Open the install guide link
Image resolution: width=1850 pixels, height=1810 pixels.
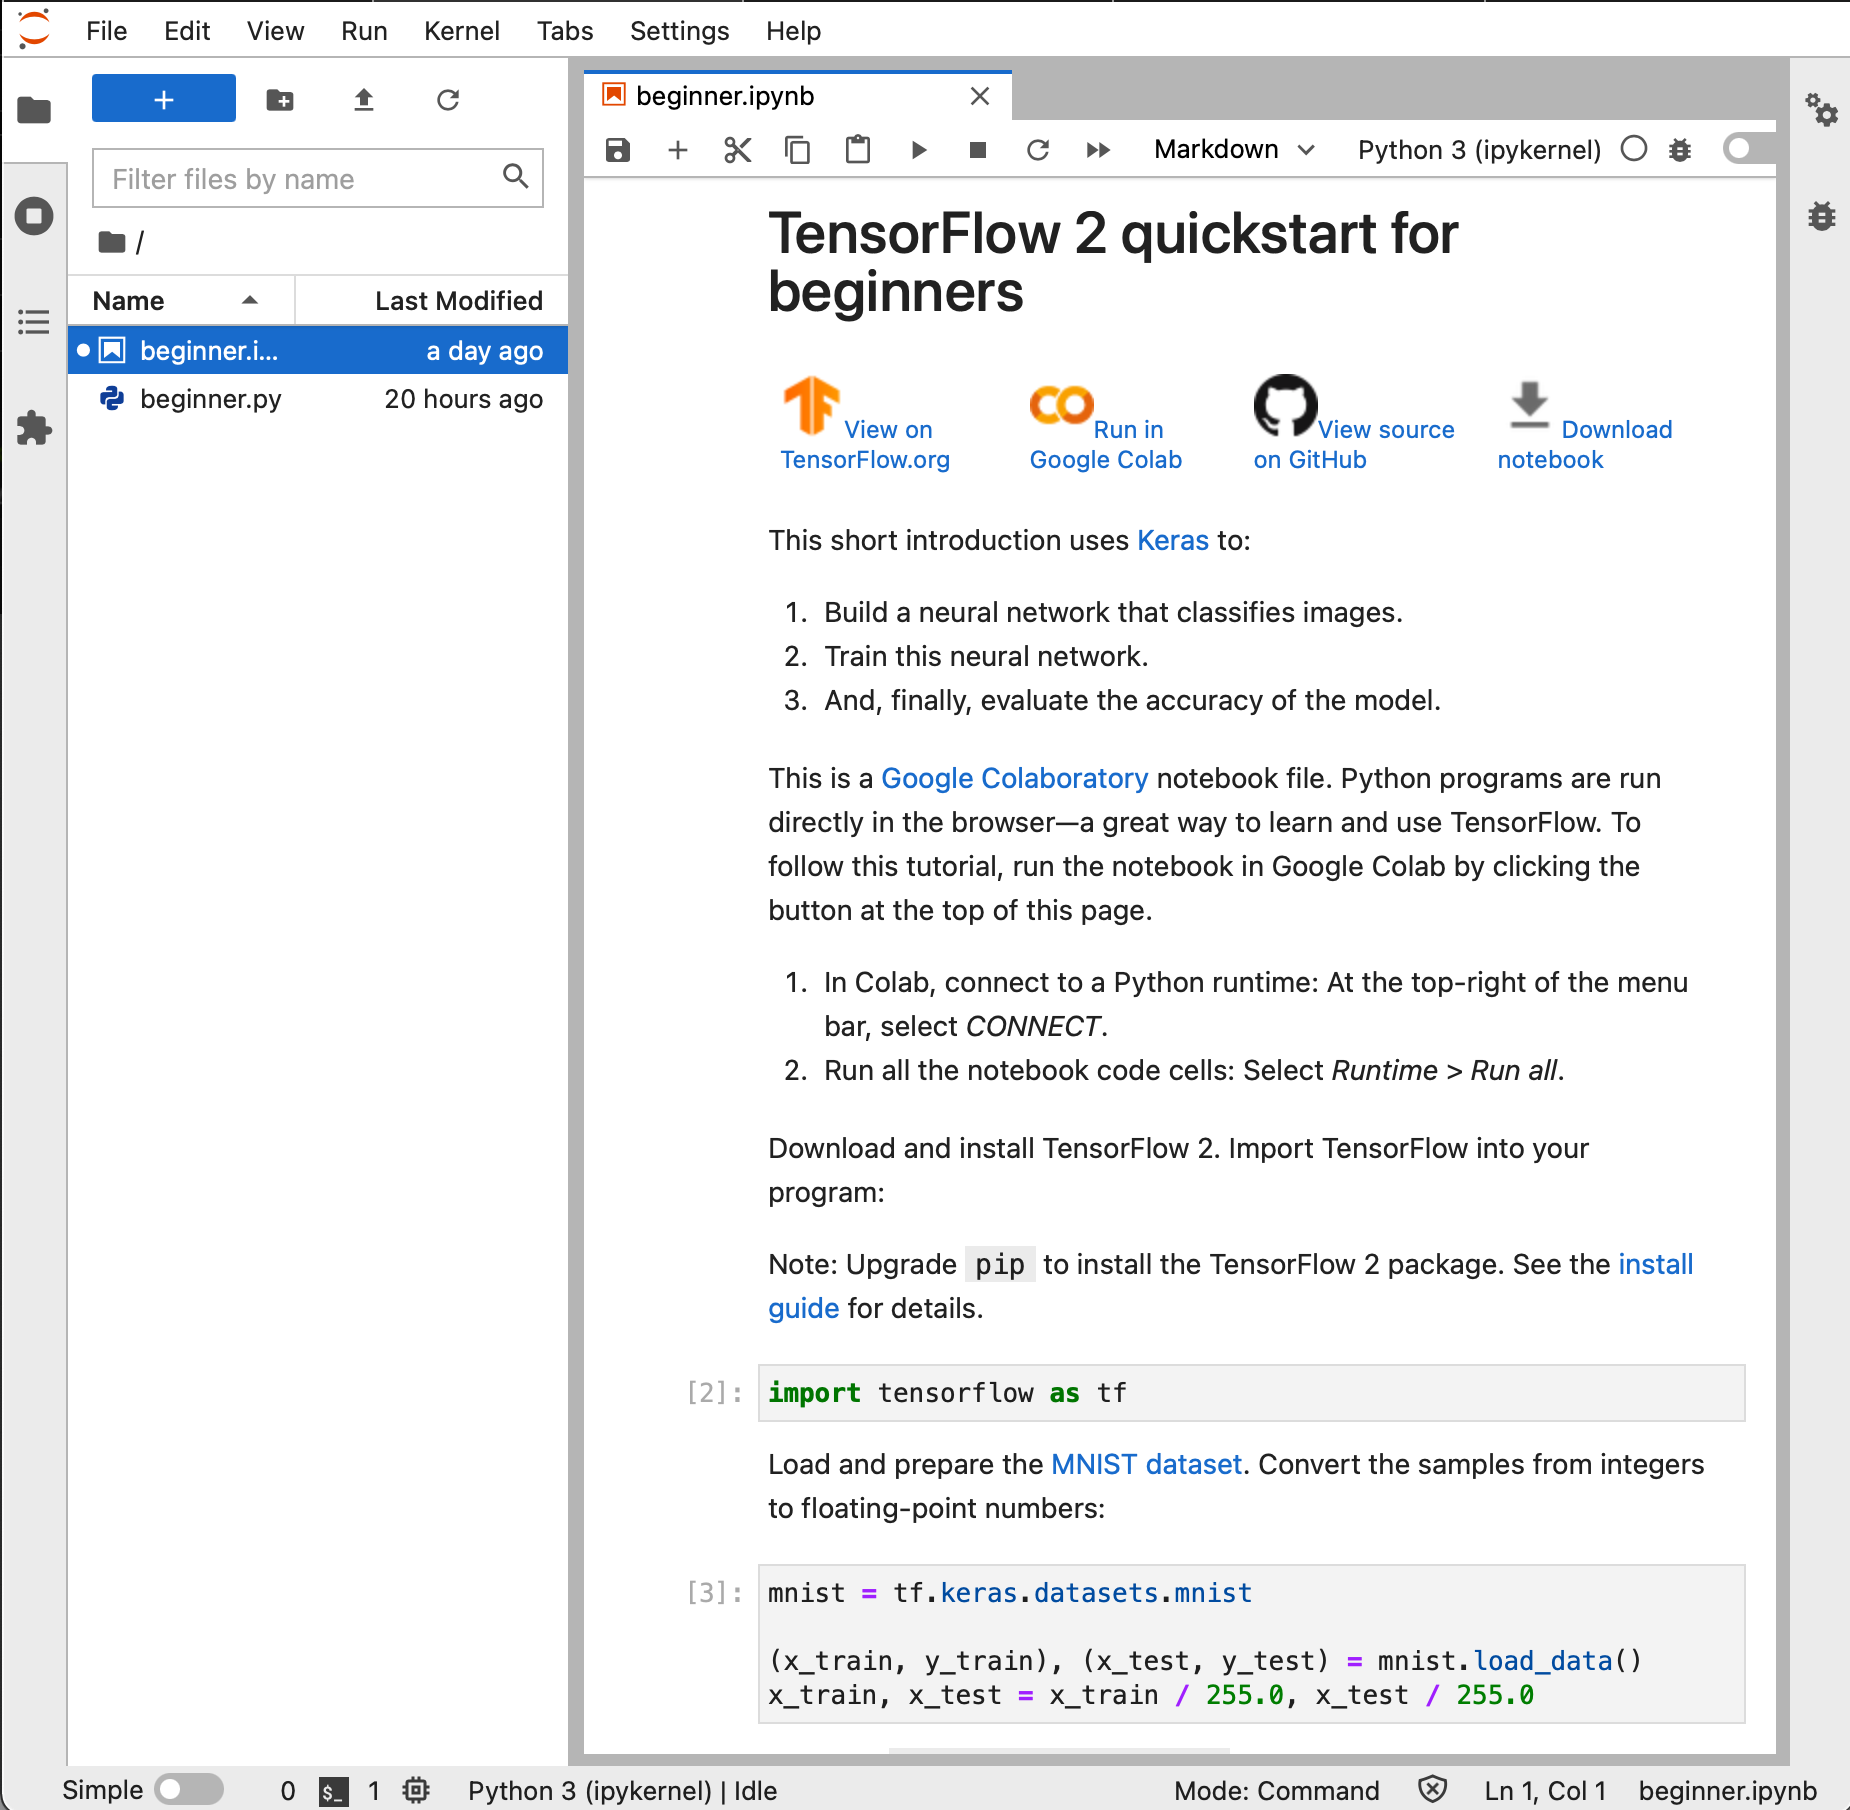pos(1655,1264)
